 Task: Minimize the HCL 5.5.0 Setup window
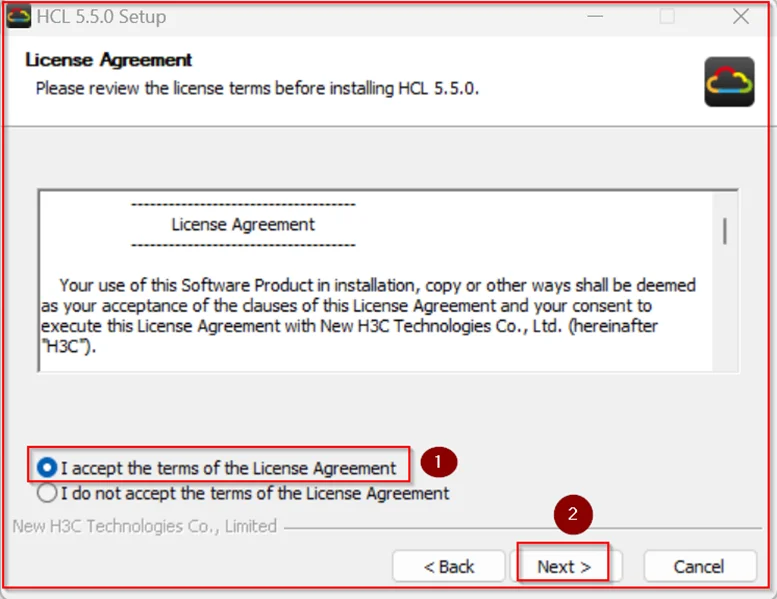tap(595, 16)
